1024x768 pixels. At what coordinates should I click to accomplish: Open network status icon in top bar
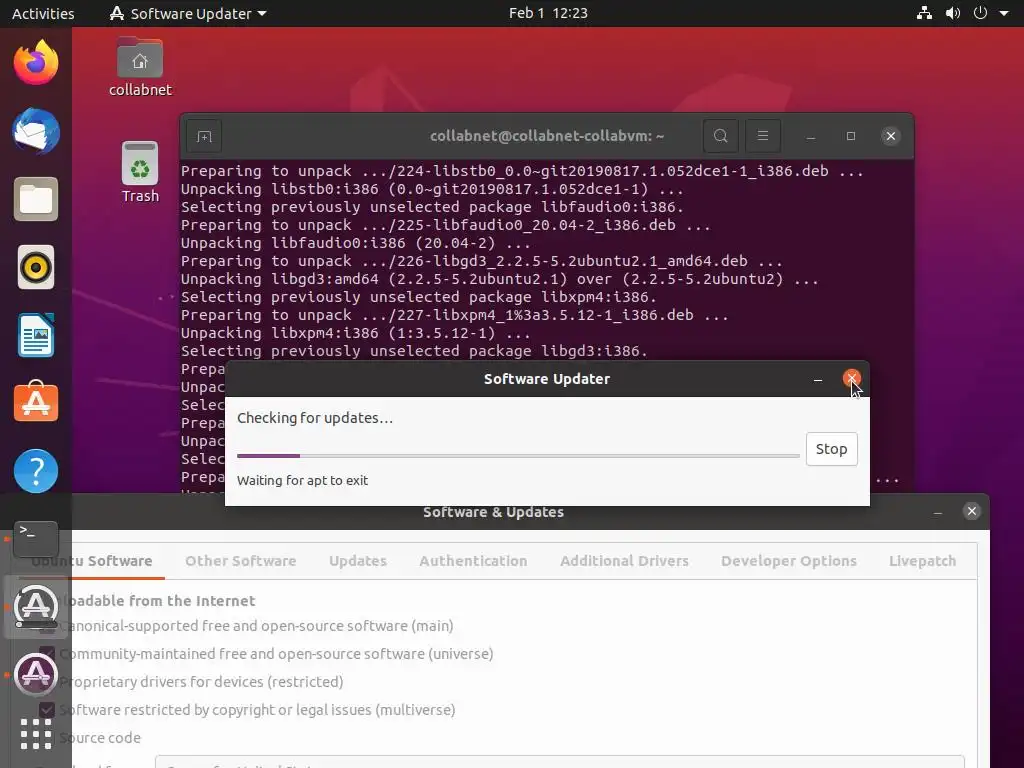pos(924,13)
